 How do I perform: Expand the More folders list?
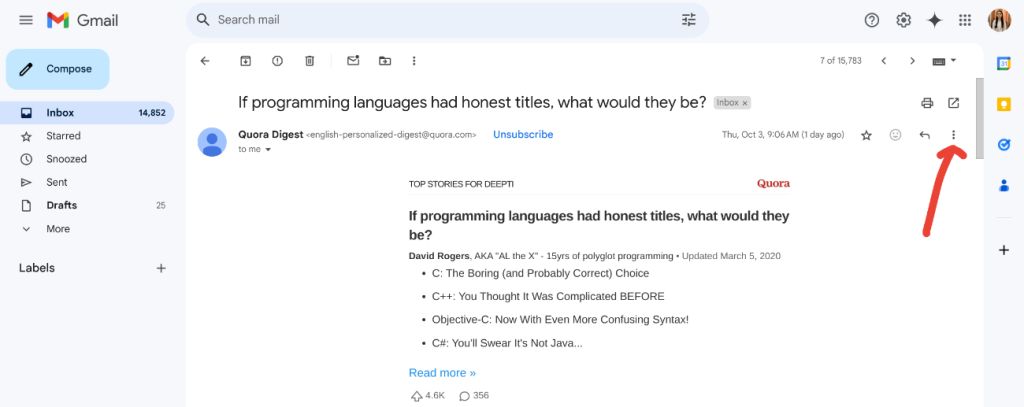coord(58,229)
